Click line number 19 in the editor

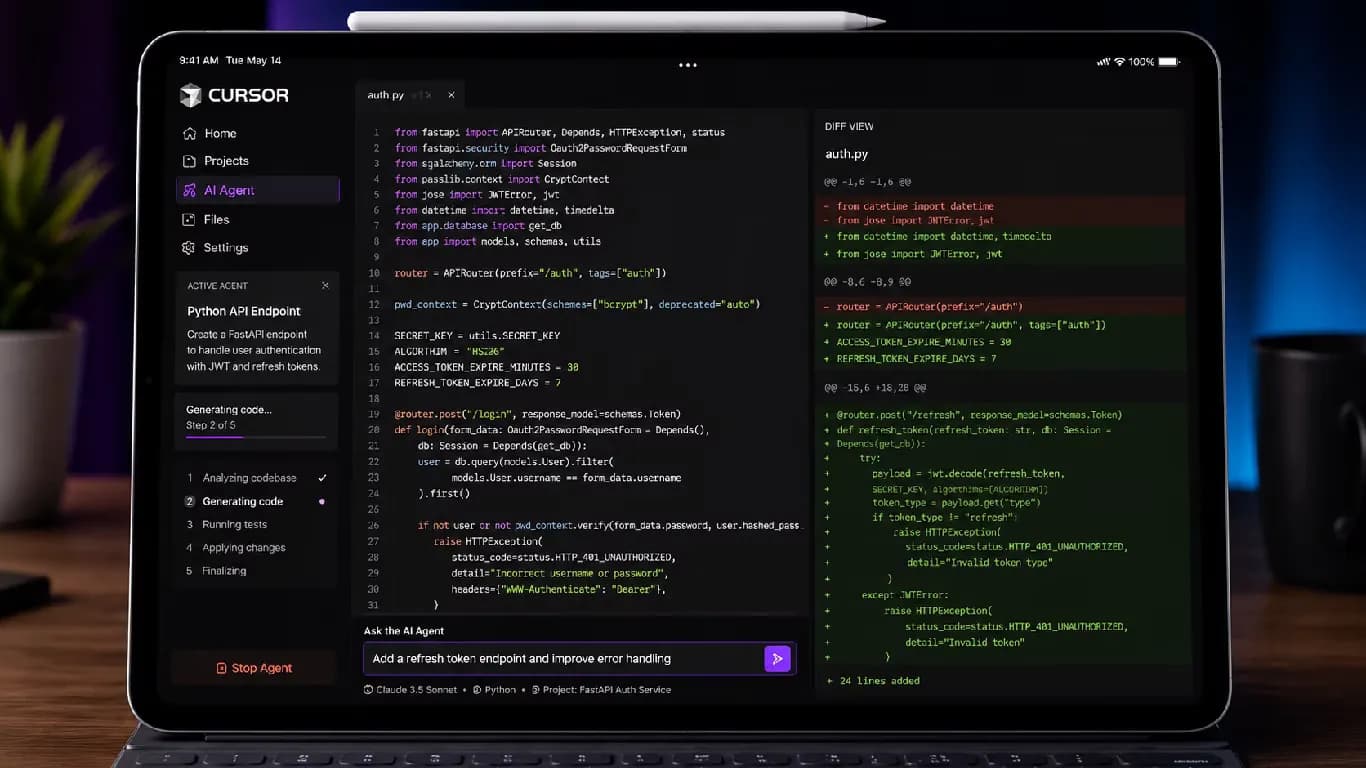click(x=374, y=414)
